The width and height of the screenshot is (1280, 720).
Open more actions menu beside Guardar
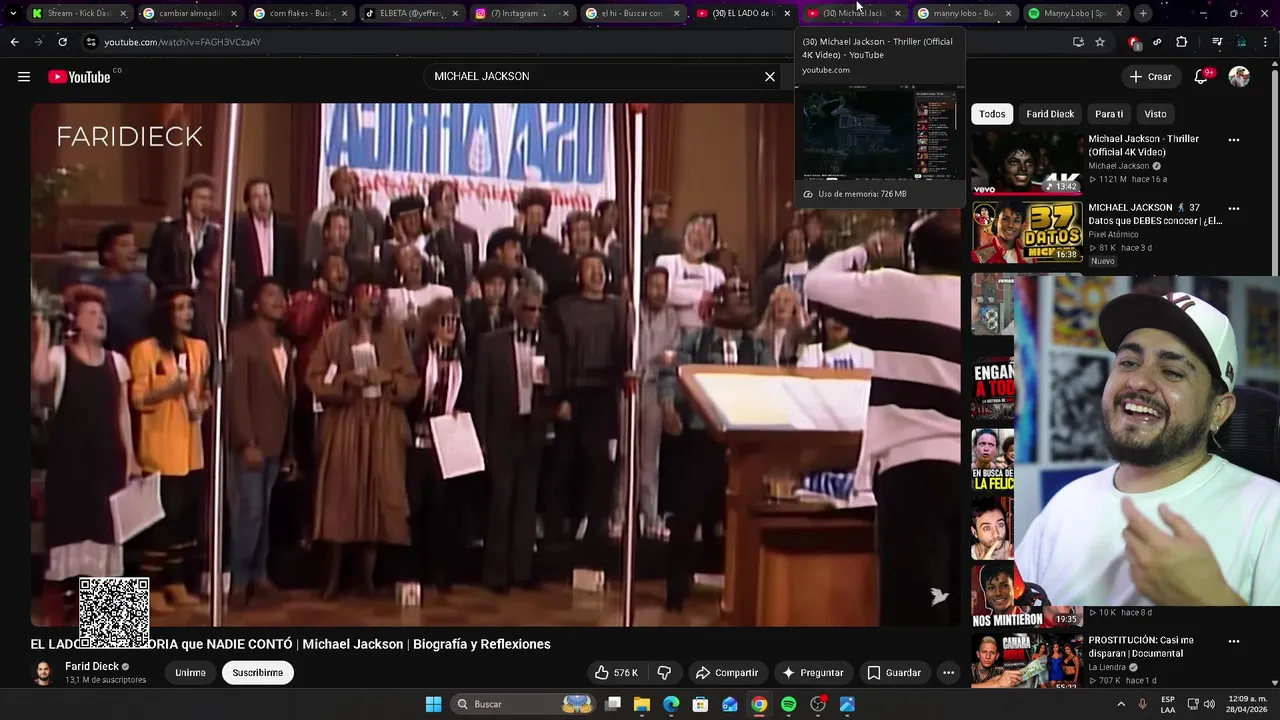[948, 673]
